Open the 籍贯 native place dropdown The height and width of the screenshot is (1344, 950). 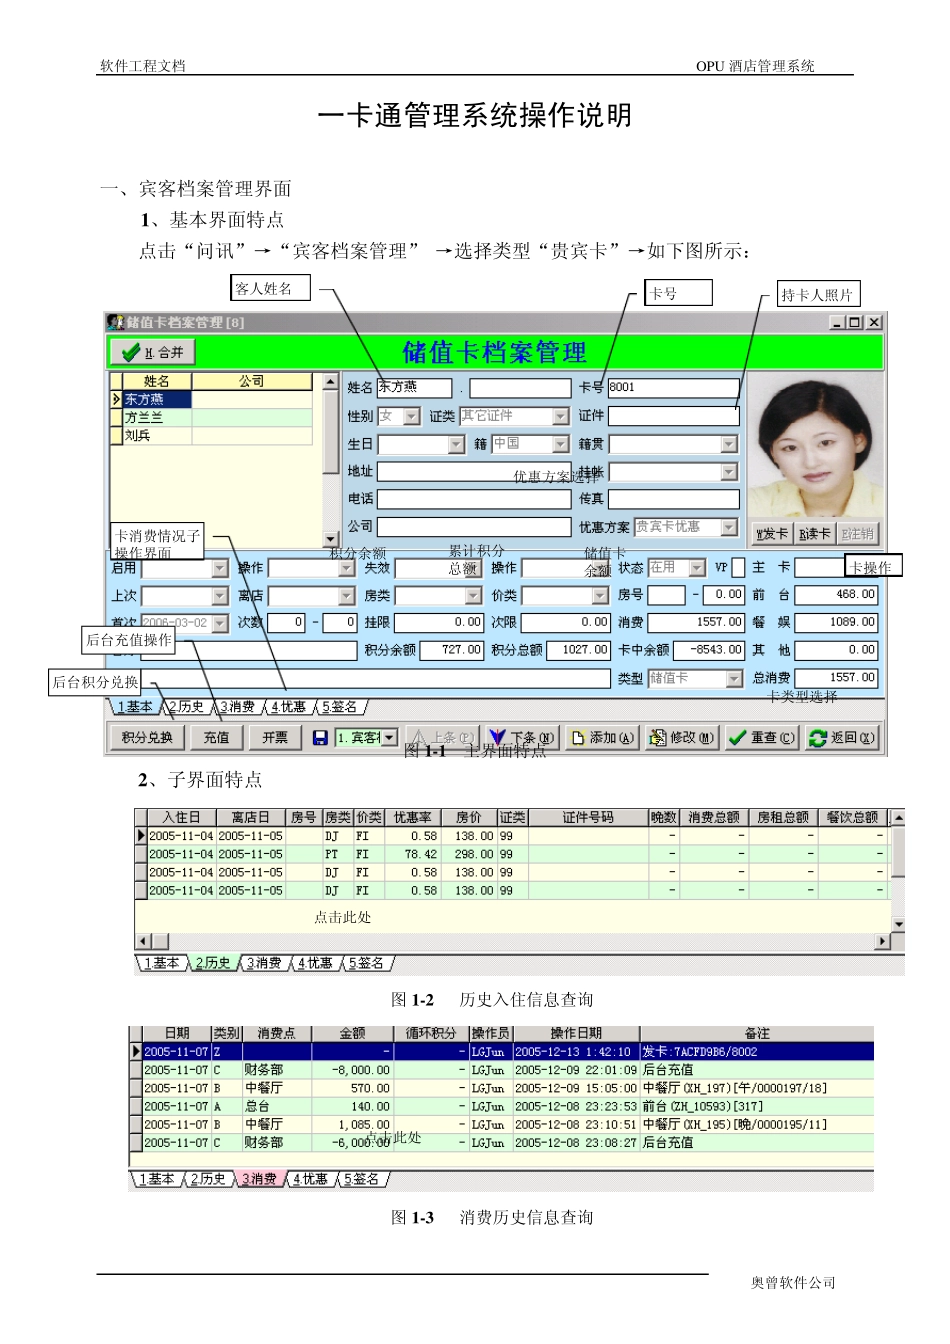point(729,444)
